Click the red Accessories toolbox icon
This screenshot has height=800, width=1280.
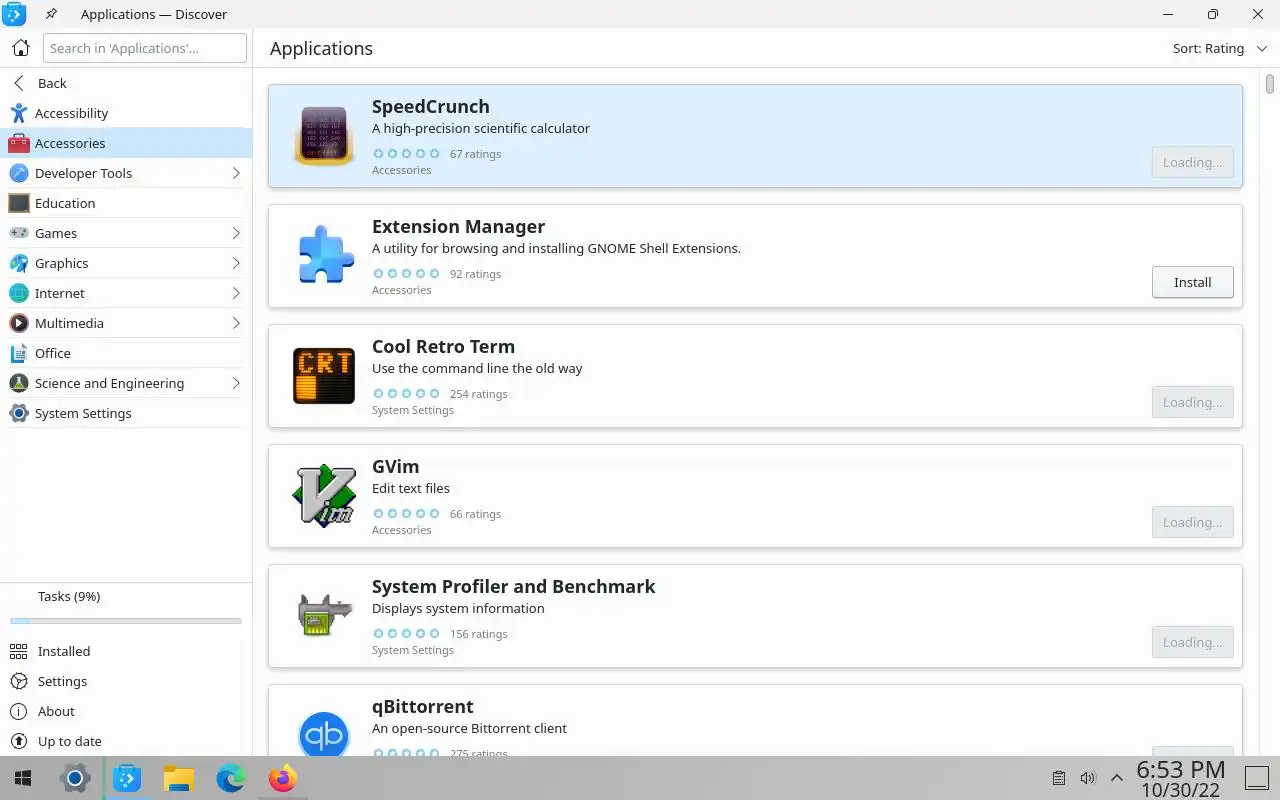[x=19, y=143]
